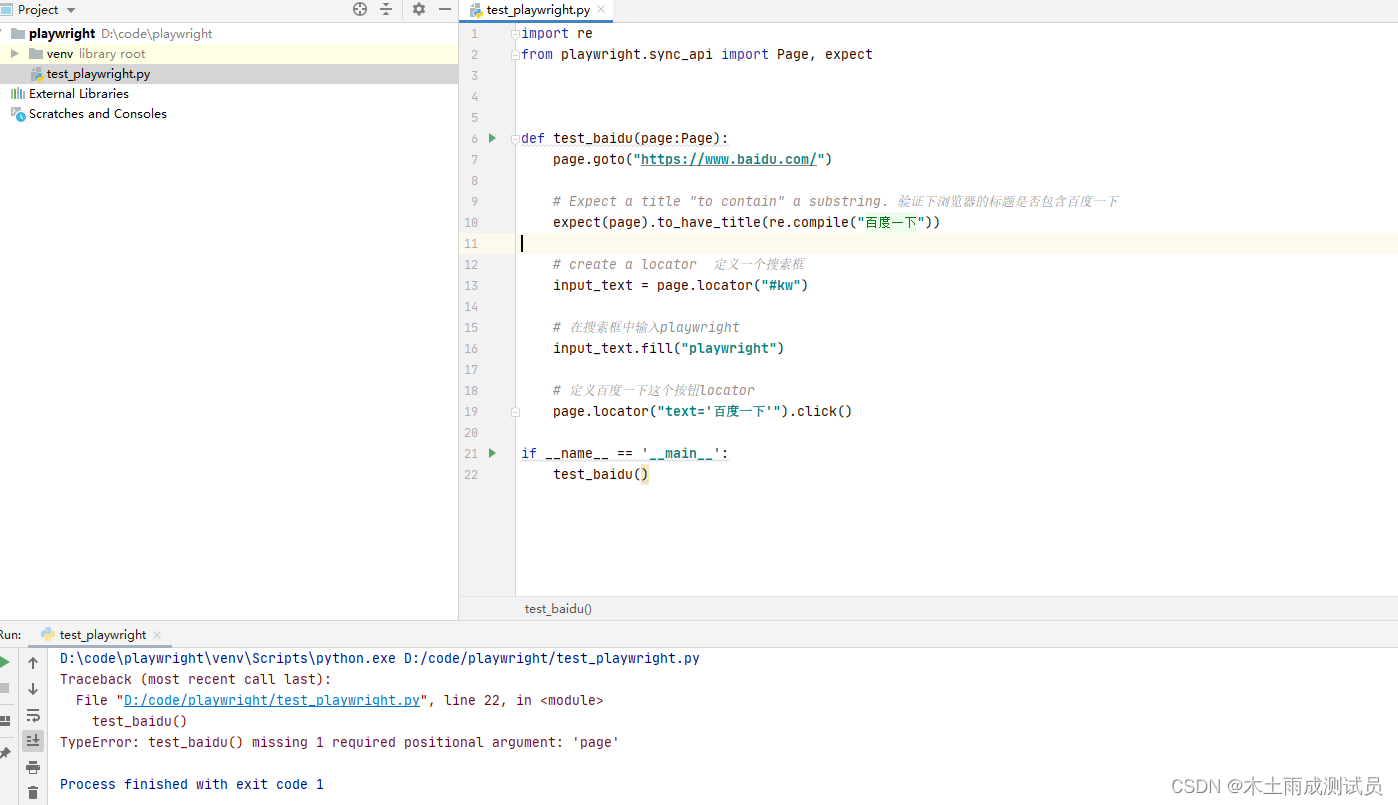Viewport: 1398px width, 805px height.
Task: Click 'Traceback (most recent call last):' line
Action: [196, 679]
